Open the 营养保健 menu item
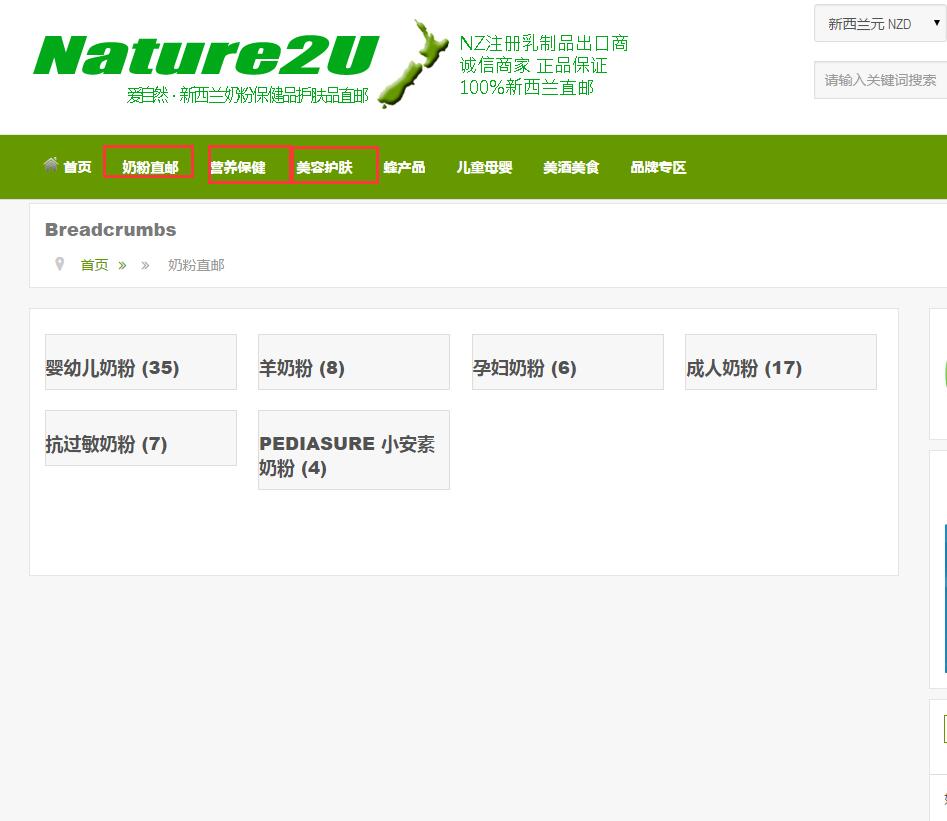 coord(237,167)
